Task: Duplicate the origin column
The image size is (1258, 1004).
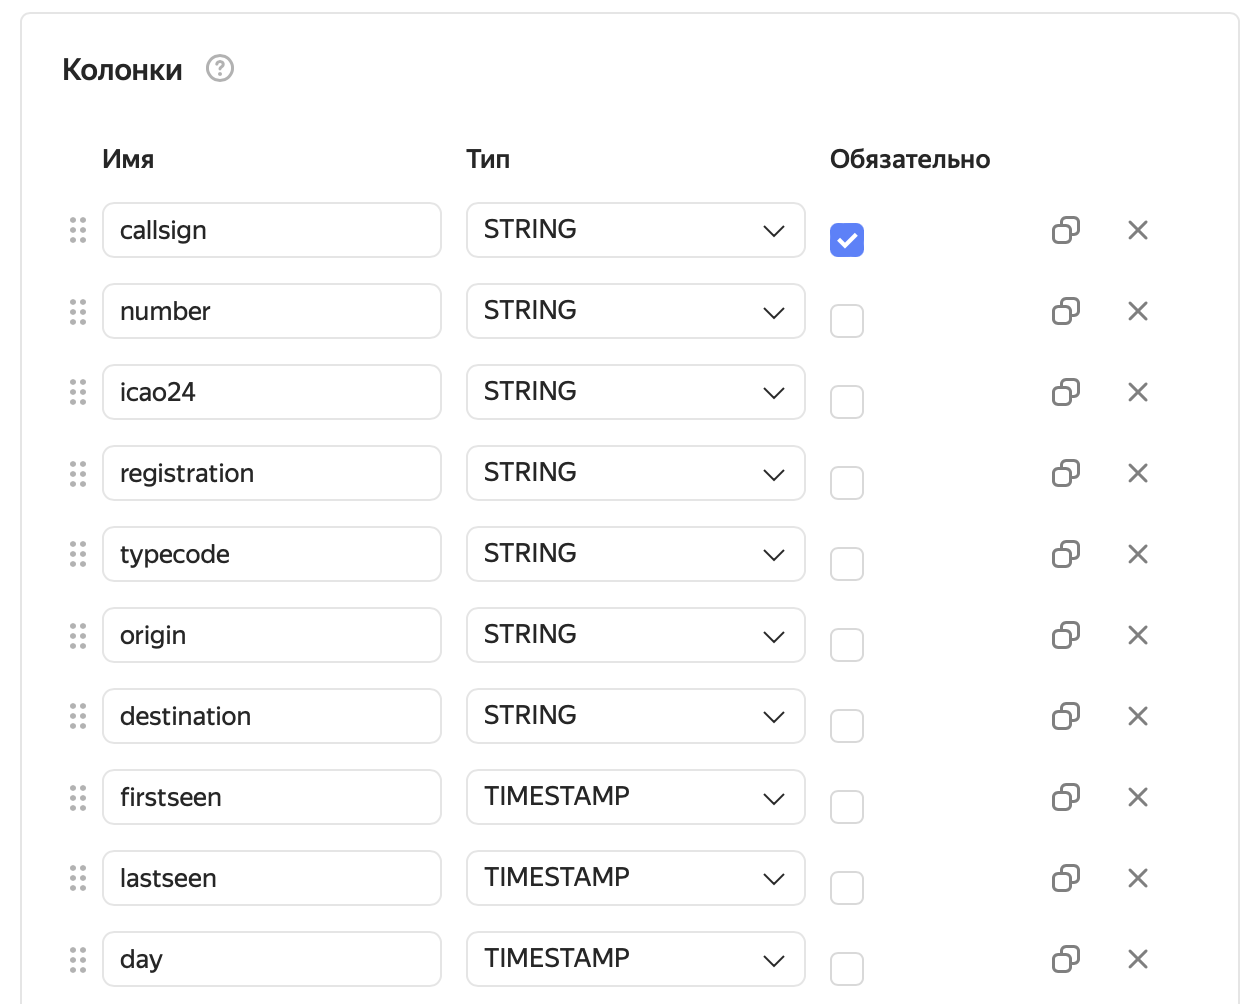Action: tap(1066, 635)
